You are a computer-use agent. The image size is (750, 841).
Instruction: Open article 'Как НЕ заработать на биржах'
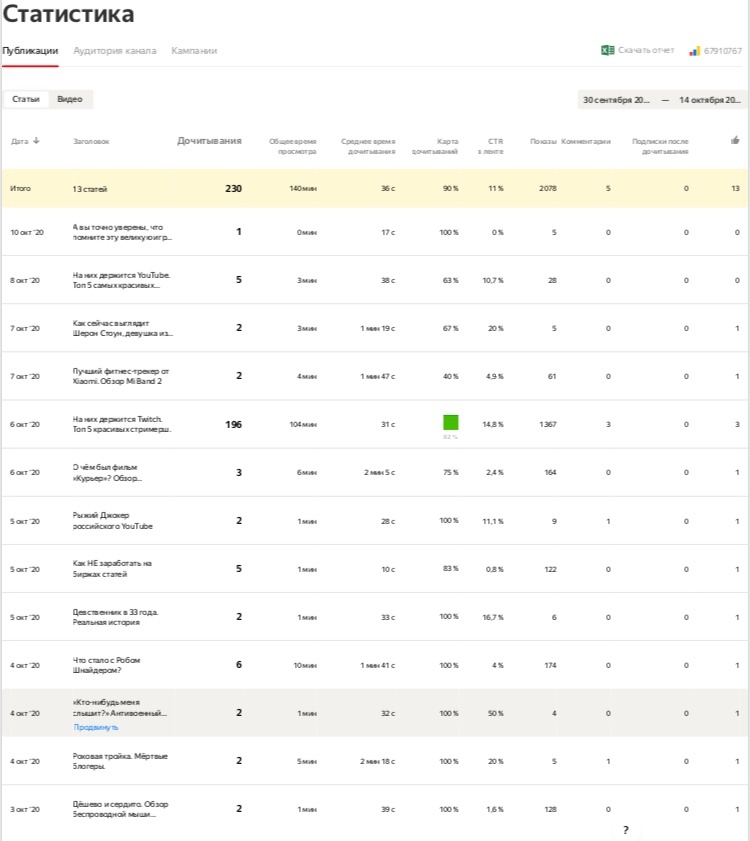[x=112, y=569]
